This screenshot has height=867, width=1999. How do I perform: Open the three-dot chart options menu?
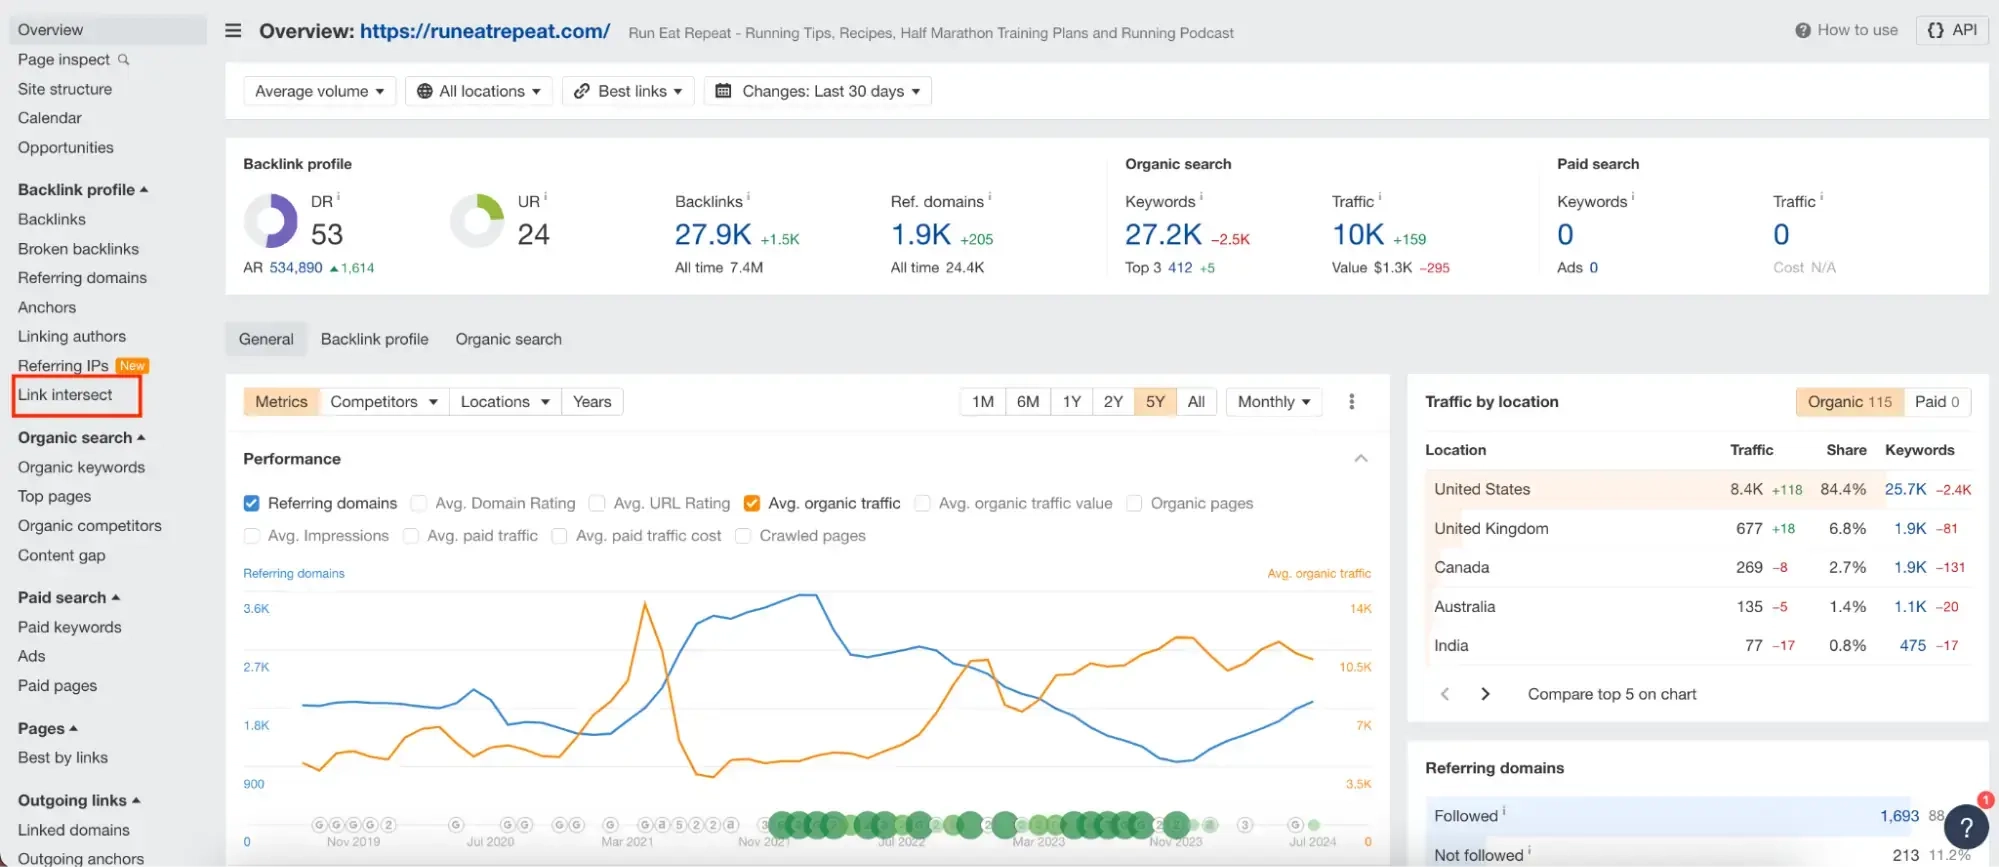click(1351, 402)
